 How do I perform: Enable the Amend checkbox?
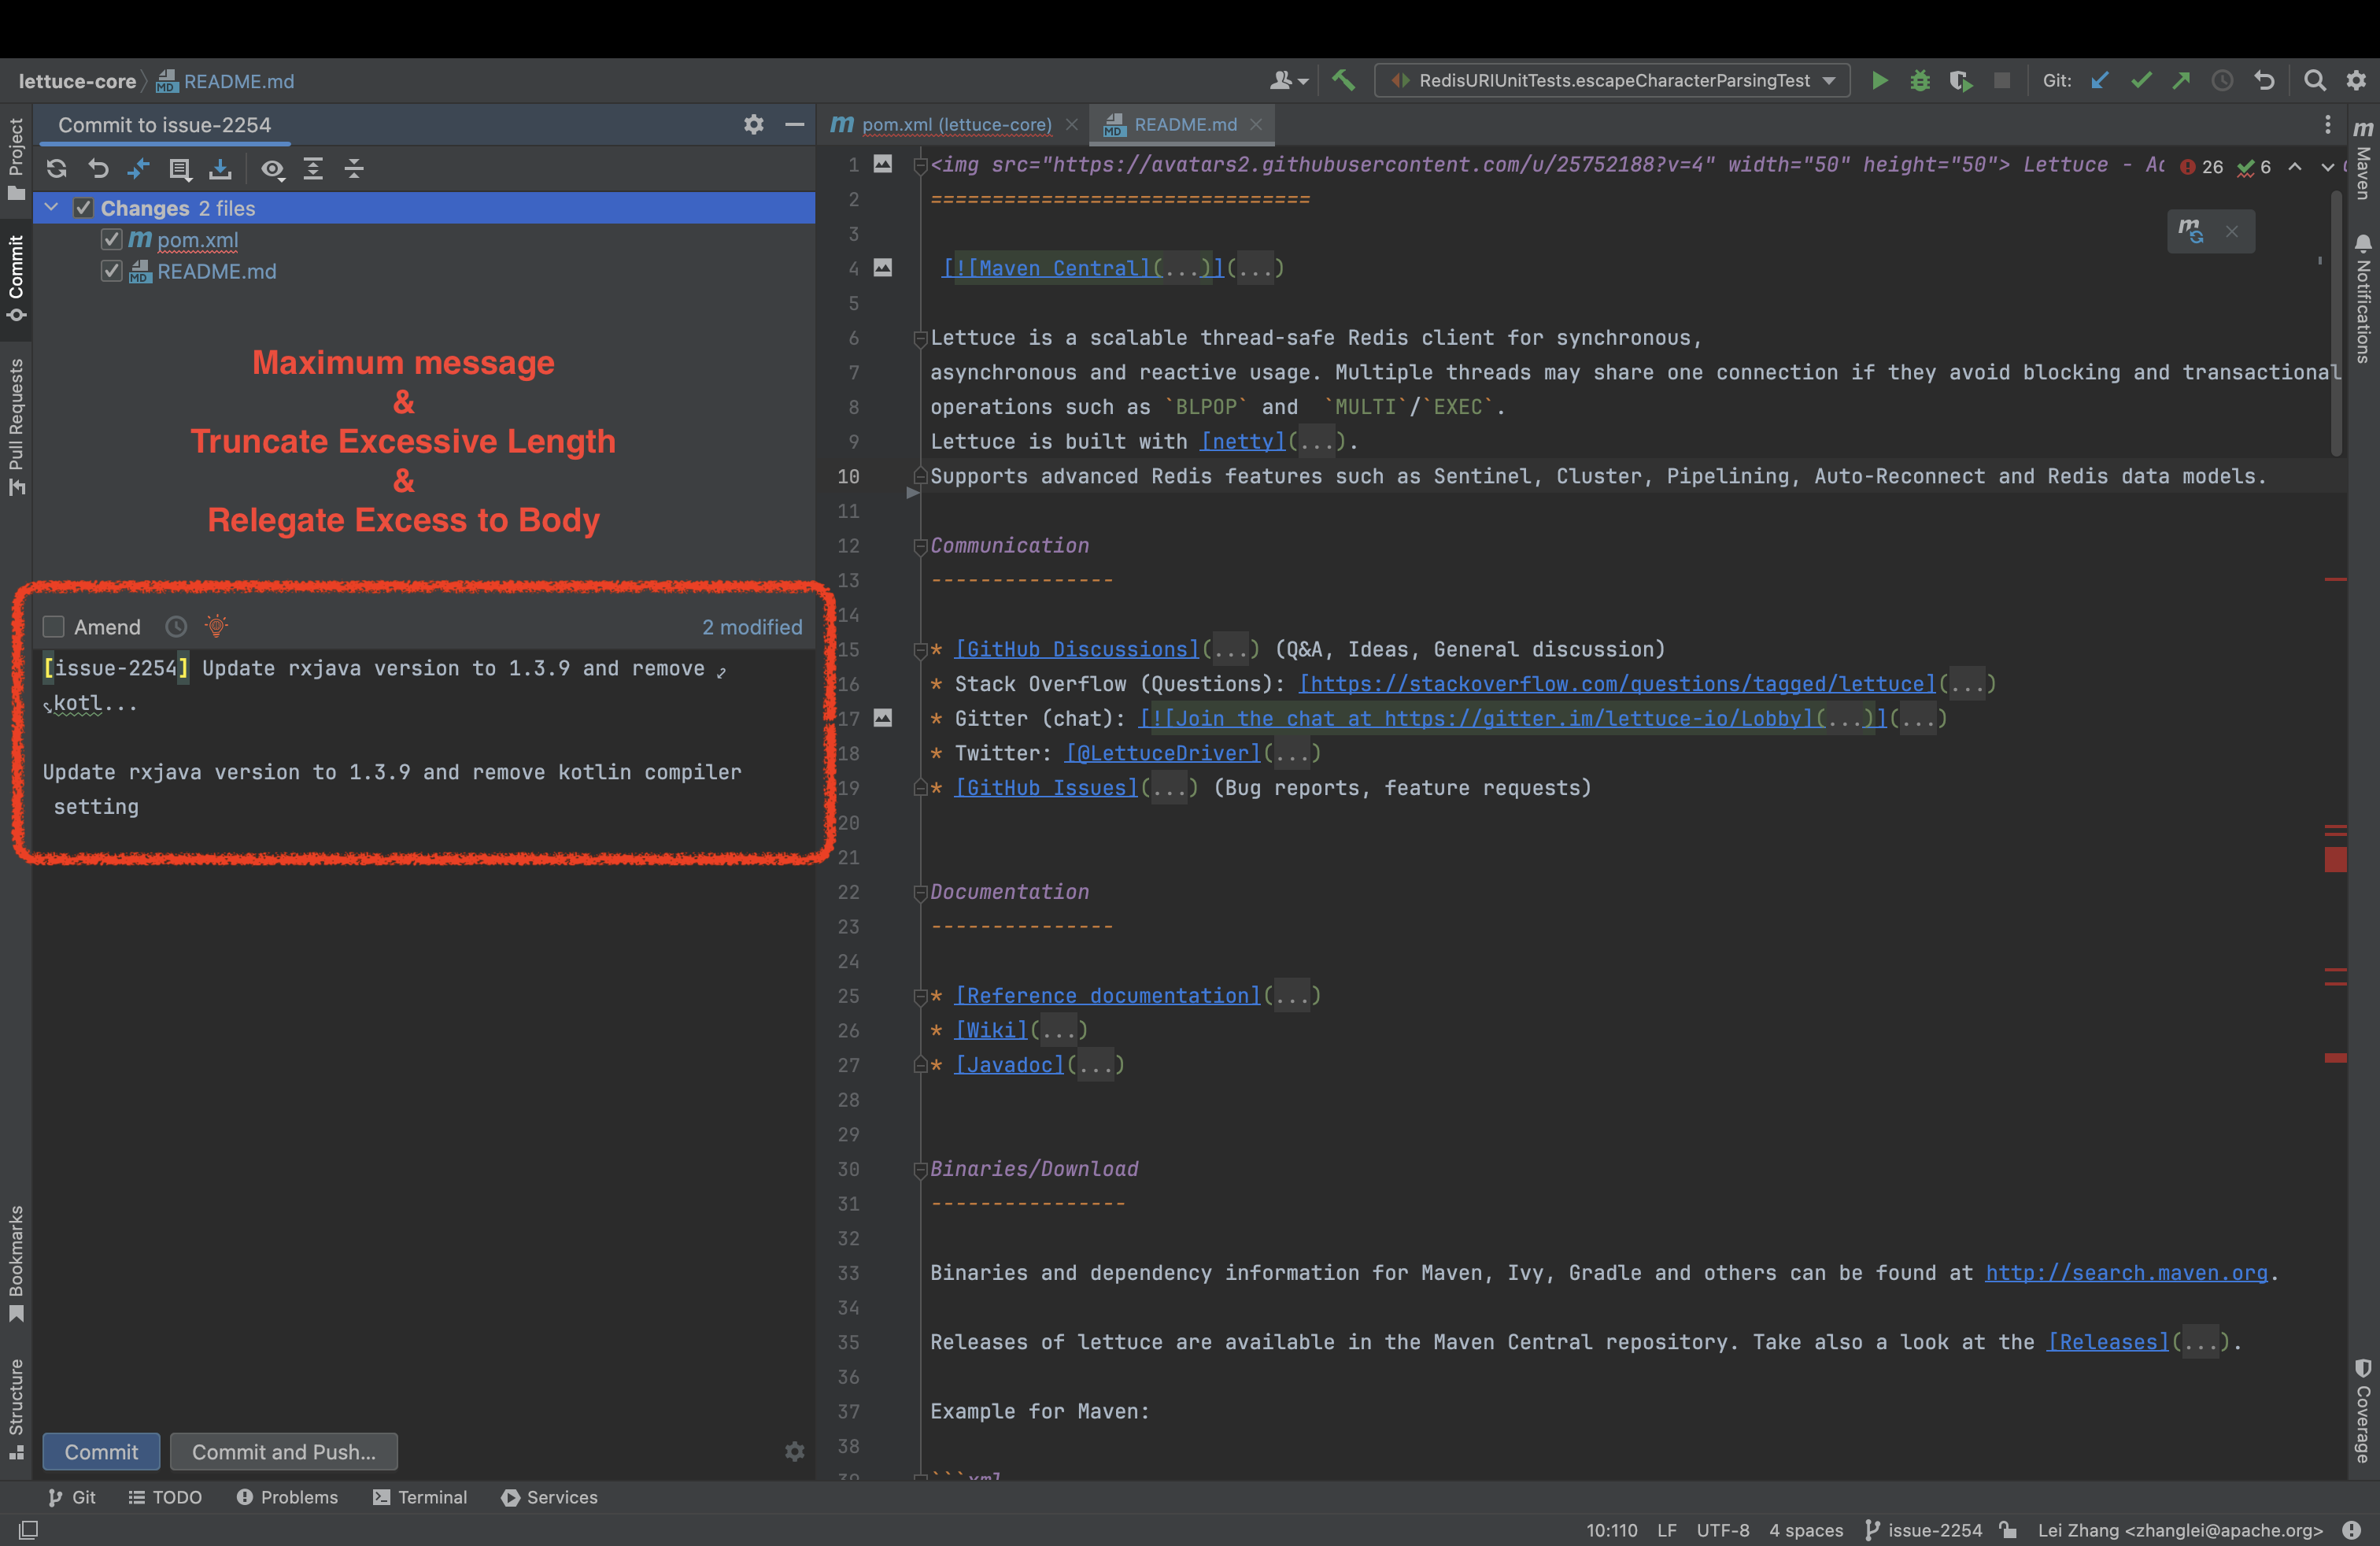54,627
